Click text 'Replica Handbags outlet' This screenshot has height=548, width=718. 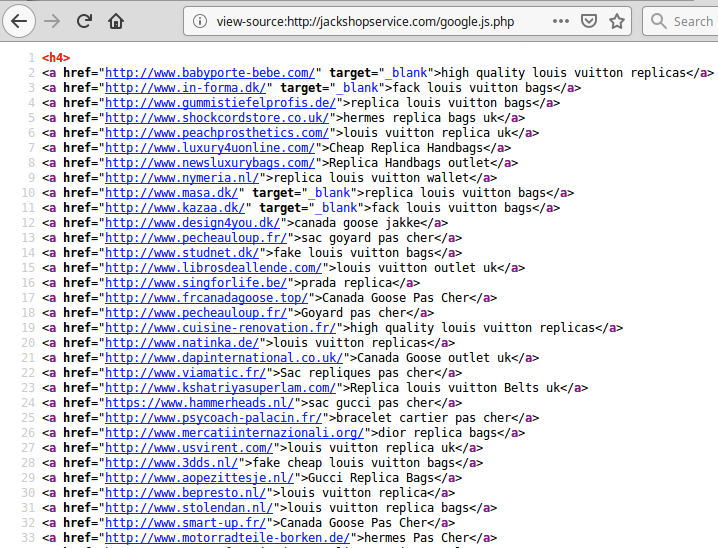[410, 163]
